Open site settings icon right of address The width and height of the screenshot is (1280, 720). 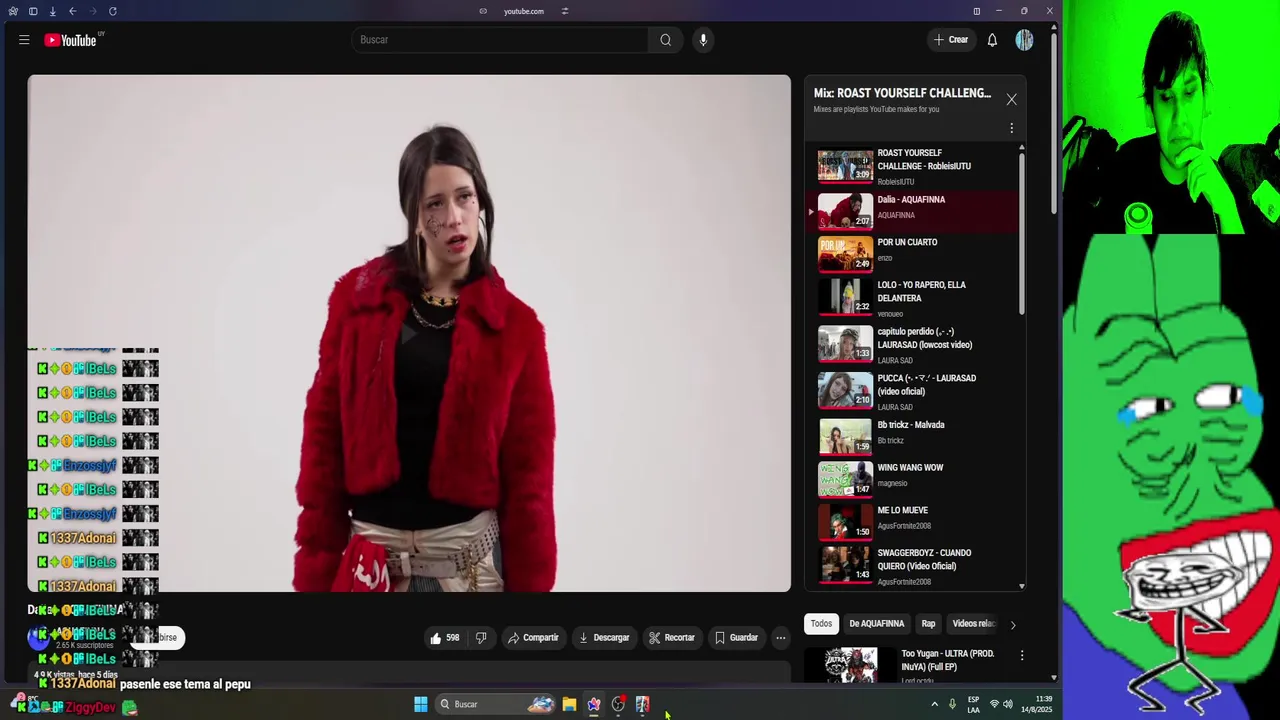click(x=565, y=11)
